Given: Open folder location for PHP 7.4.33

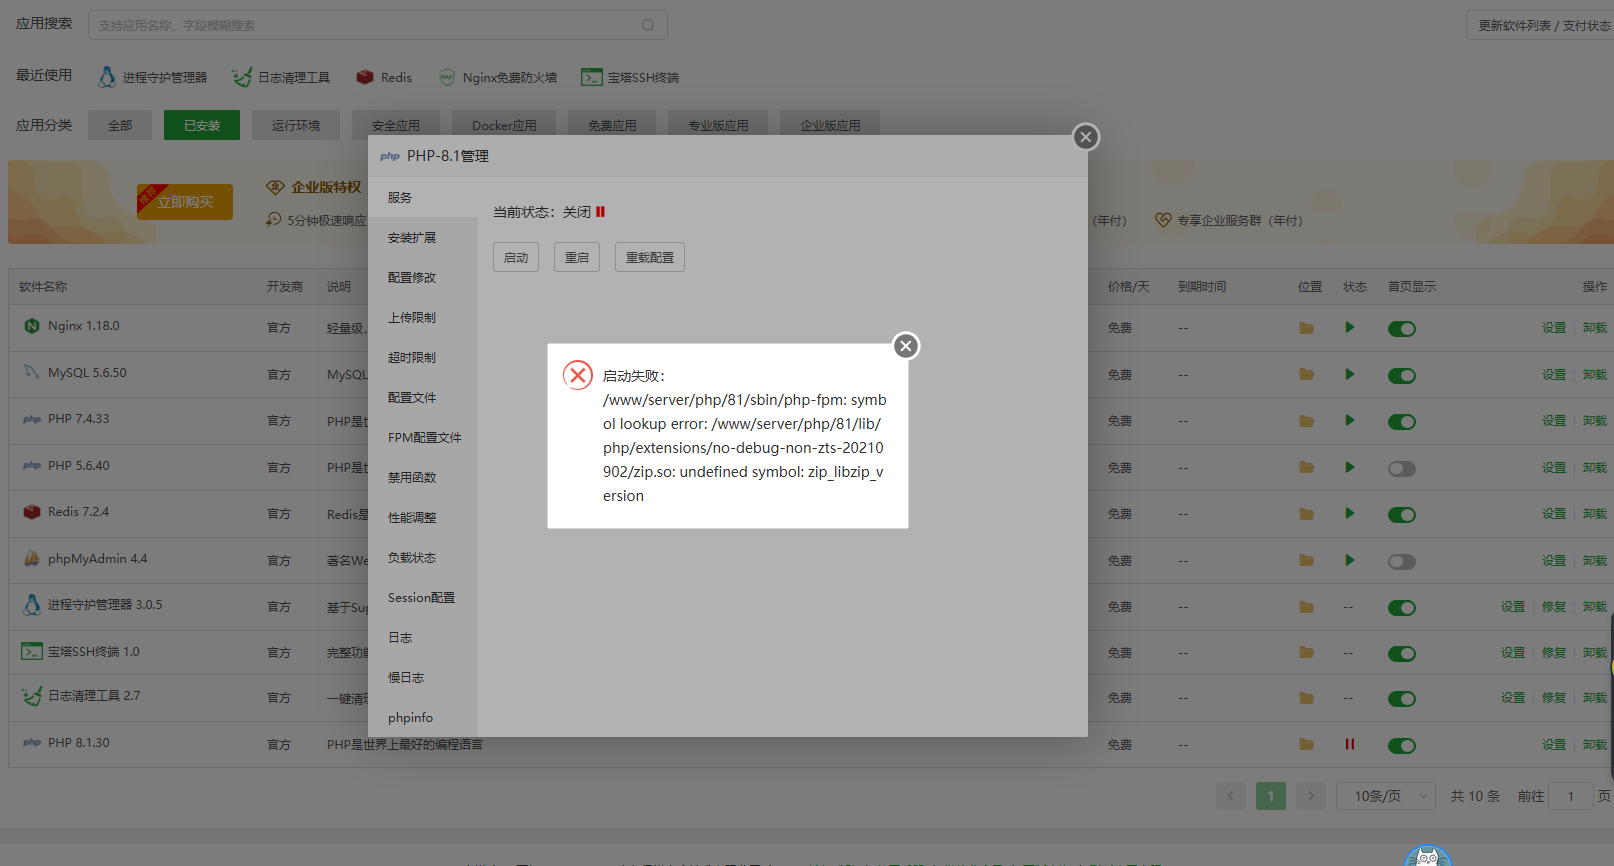Looking at the screenshot, I should click(1306, 421).
